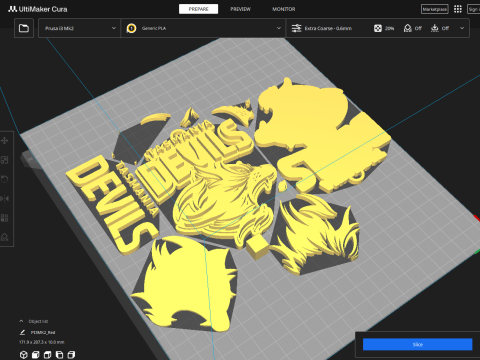Screen dimensions: 480x360
Task: Click the UltiMaker Cura logo
Action: click(x=38, y=9)
